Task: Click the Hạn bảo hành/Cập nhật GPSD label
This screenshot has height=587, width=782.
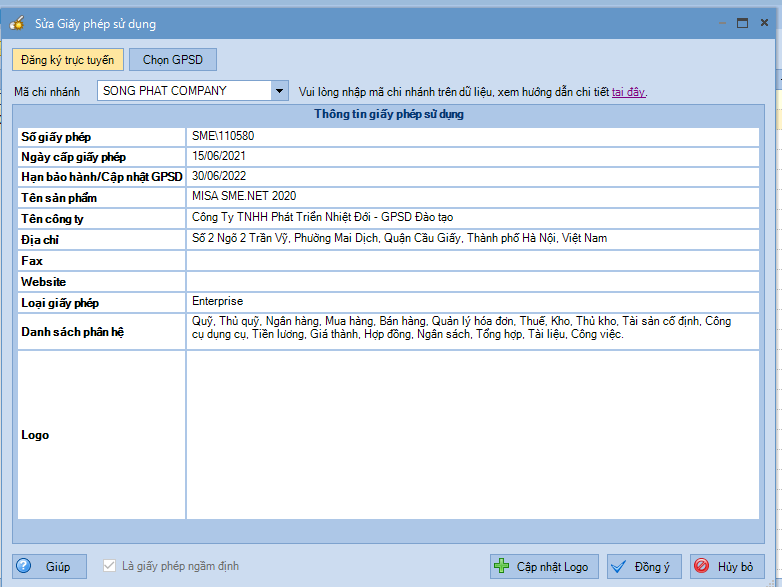Action: [x=102, y=177]
